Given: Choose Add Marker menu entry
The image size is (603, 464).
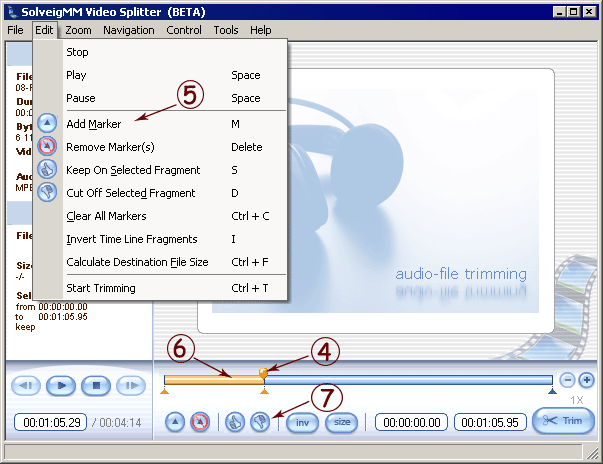Looking at the screenshot, I should click(x=160, y=124).
